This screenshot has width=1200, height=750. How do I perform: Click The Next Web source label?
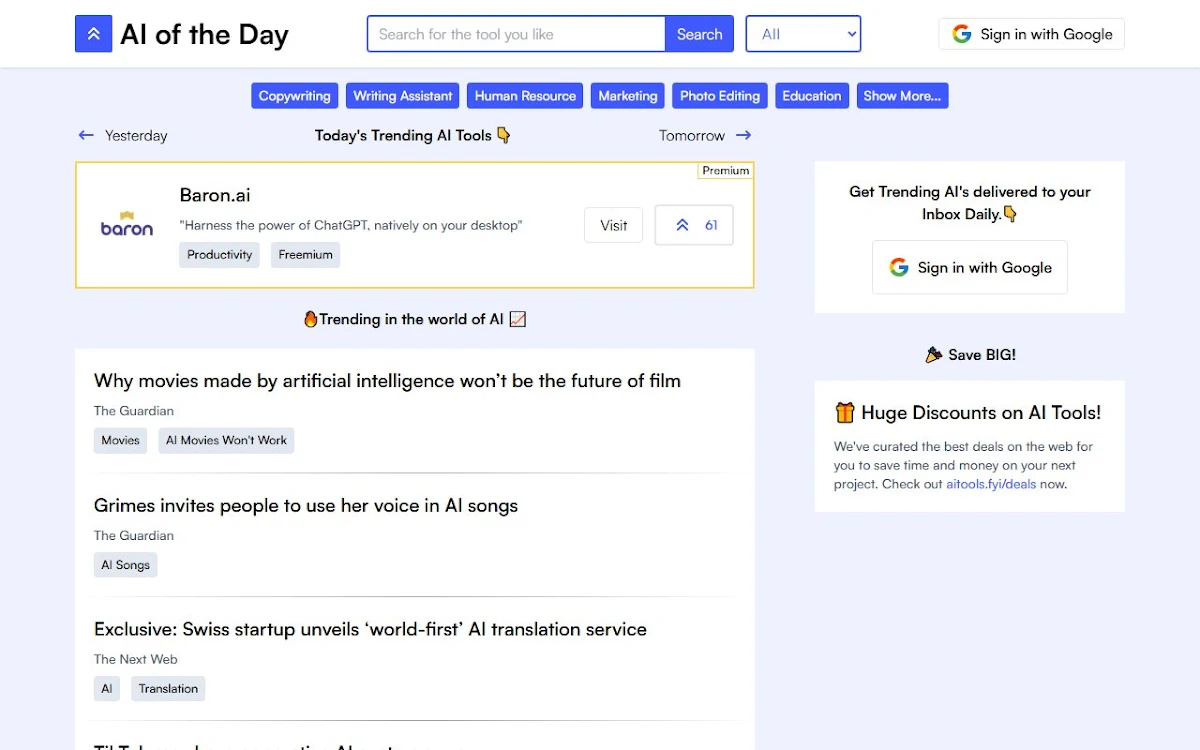[x=136, y=659]
